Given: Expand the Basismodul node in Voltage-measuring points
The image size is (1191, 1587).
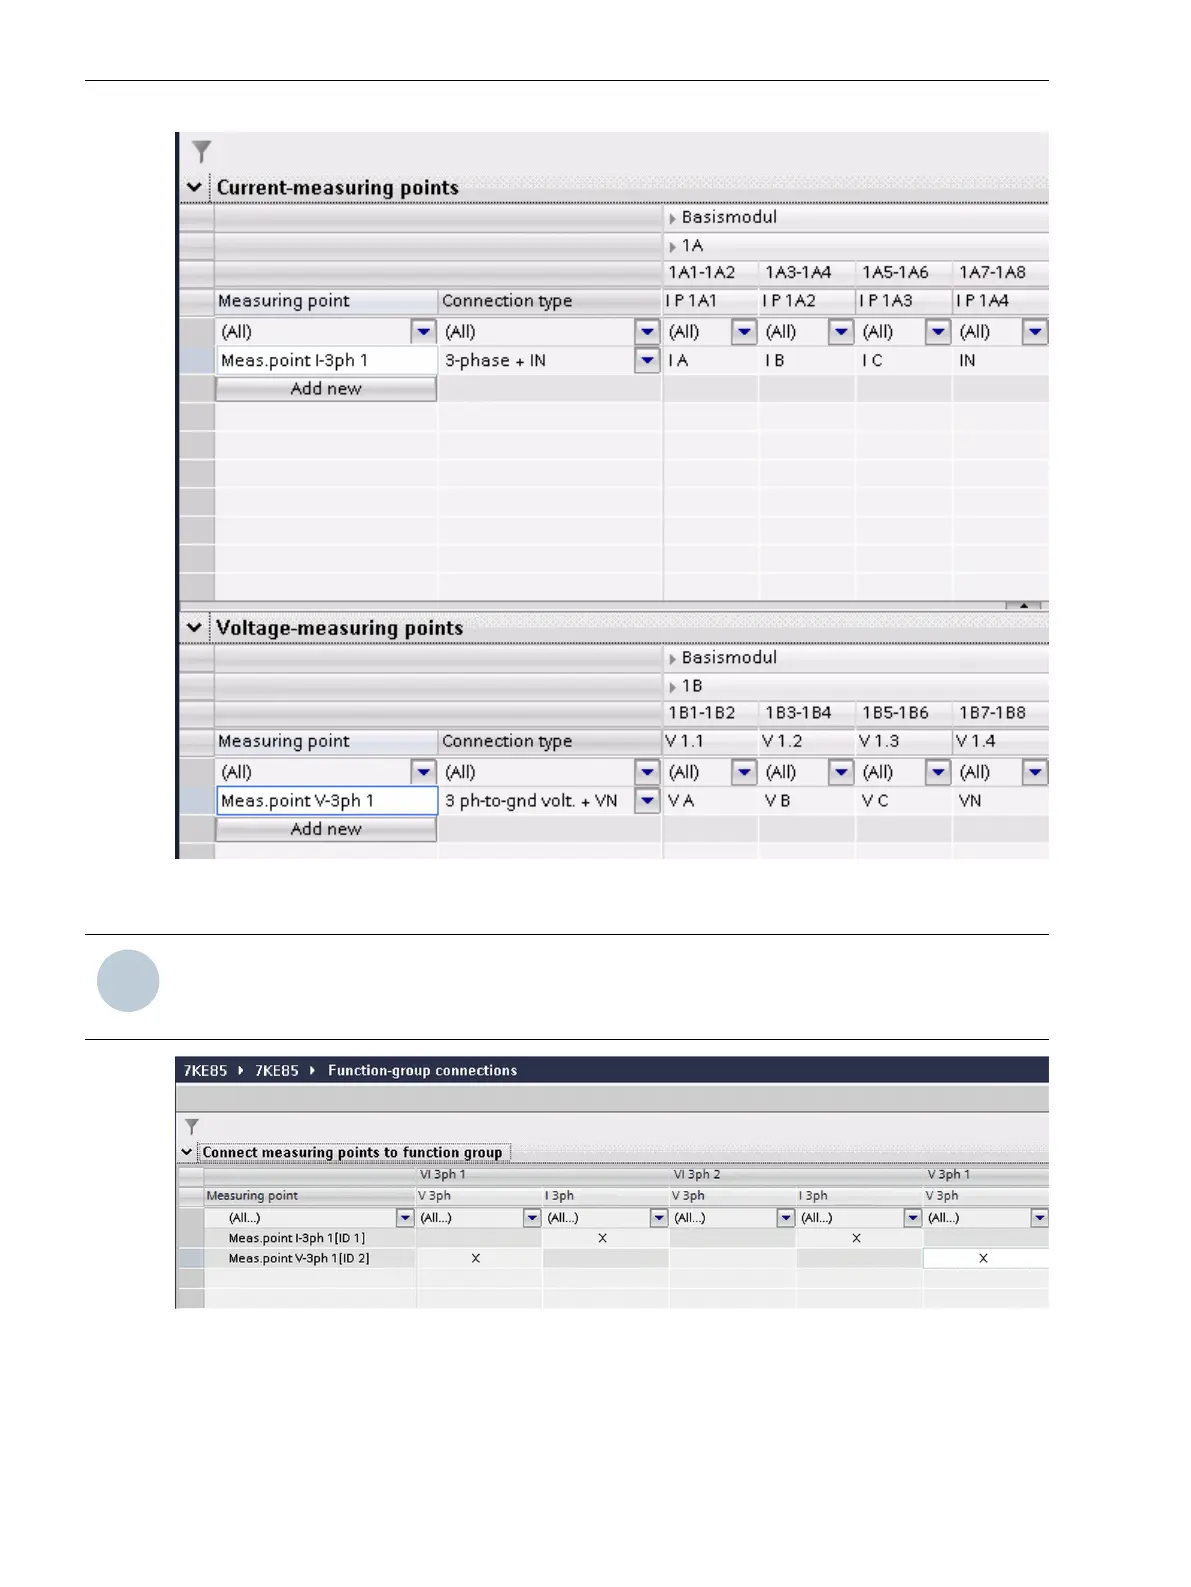Looking at the screenshot, I should click(x=673, y=658).
